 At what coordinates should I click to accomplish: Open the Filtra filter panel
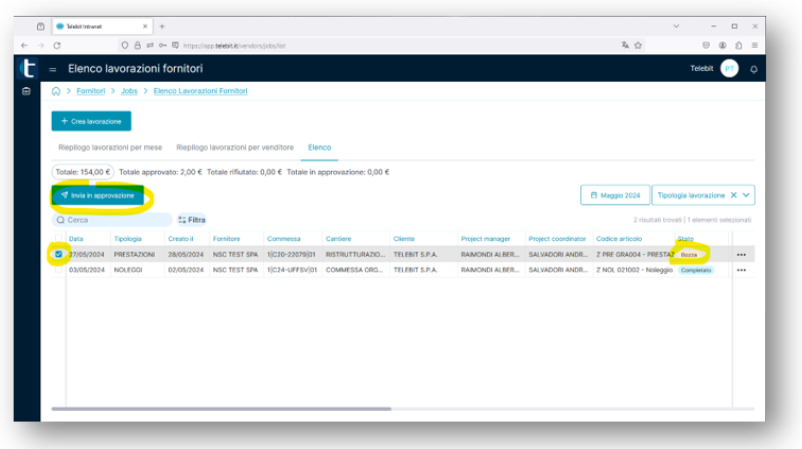[x=191, y=219]
